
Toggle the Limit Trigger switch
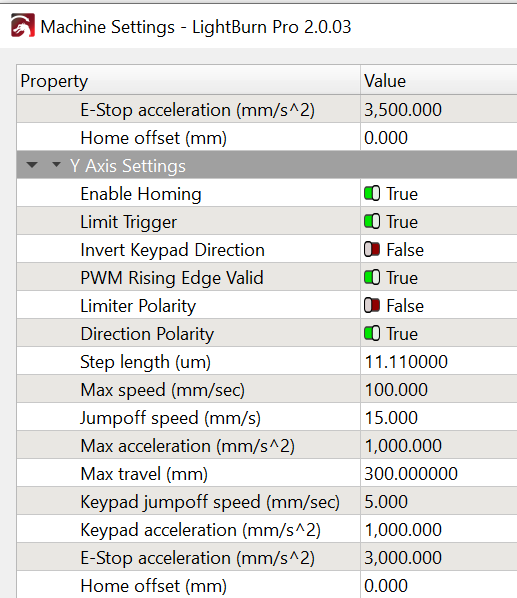pos(372,221)
